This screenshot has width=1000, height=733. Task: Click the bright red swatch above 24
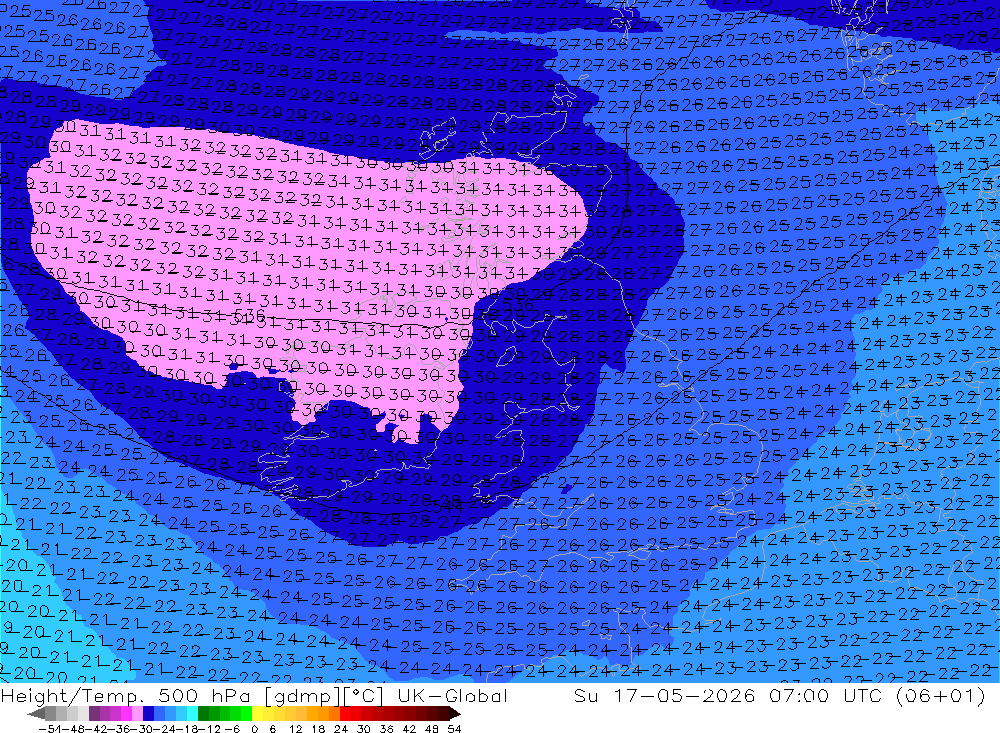click(x=345, y=714)
